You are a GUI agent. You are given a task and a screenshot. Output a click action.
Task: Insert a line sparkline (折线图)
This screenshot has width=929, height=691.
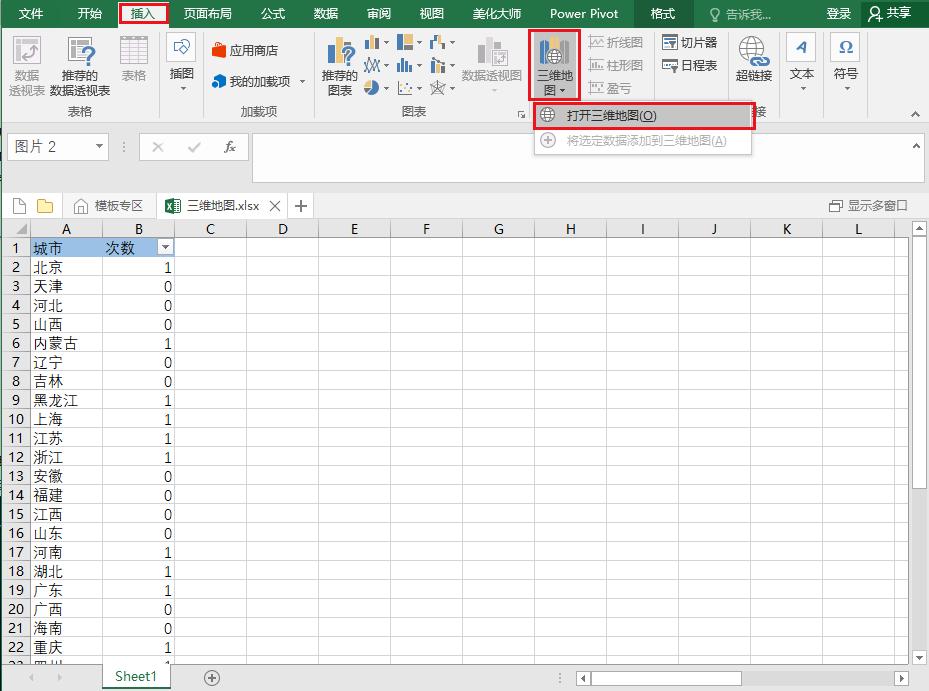pyautogui.click(x=616, y=42)
